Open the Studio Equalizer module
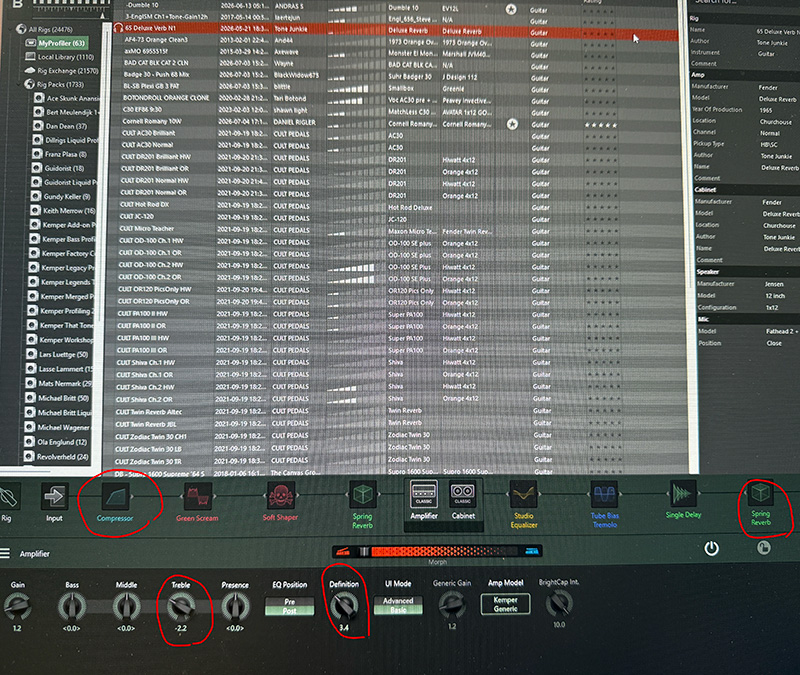 (524, 494)
